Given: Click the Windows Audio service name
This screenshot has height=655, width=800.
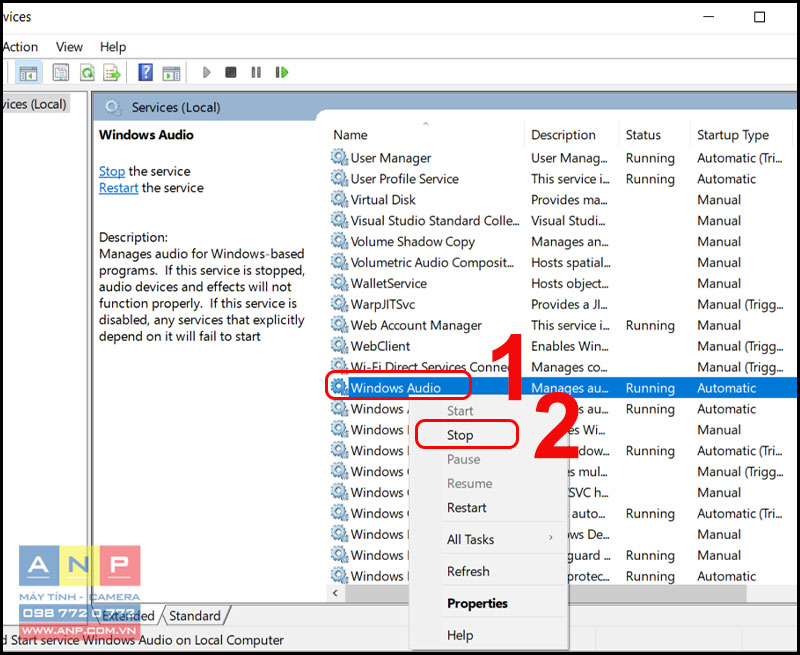Looking at the screenshot, I should [395, 388].
